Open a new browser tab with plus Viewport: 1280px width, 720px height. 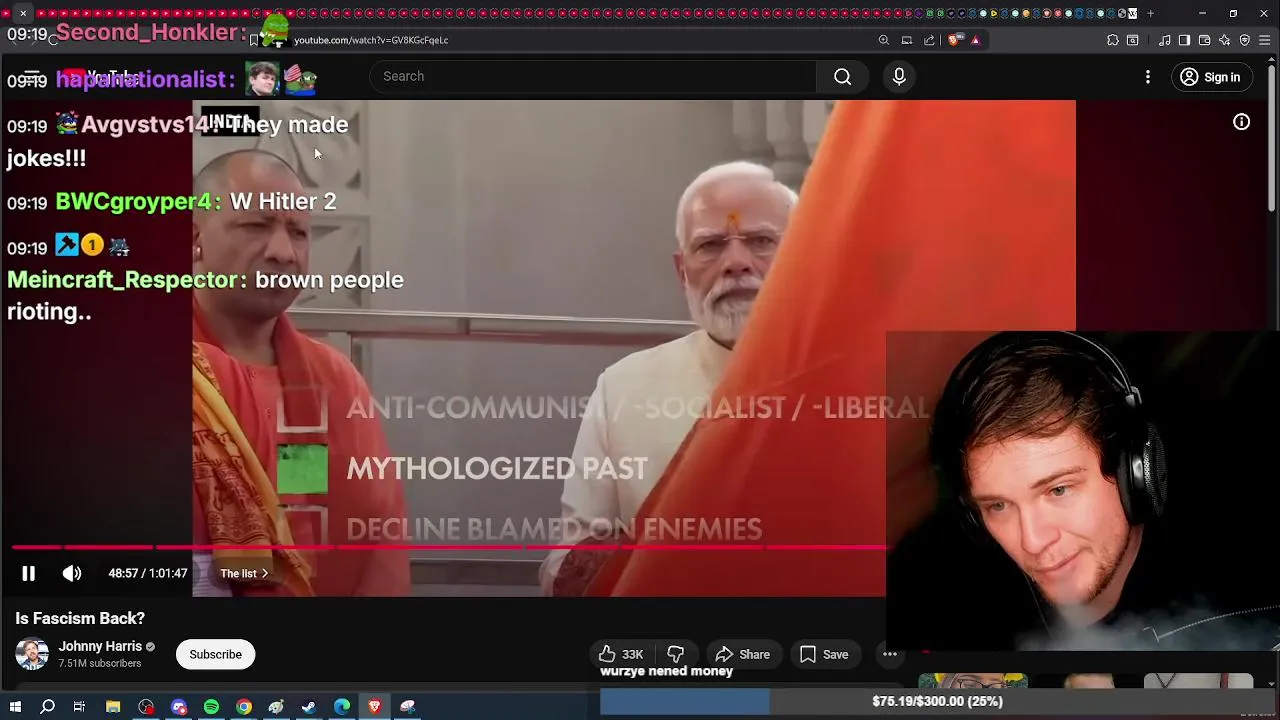tap(1150, 14)
